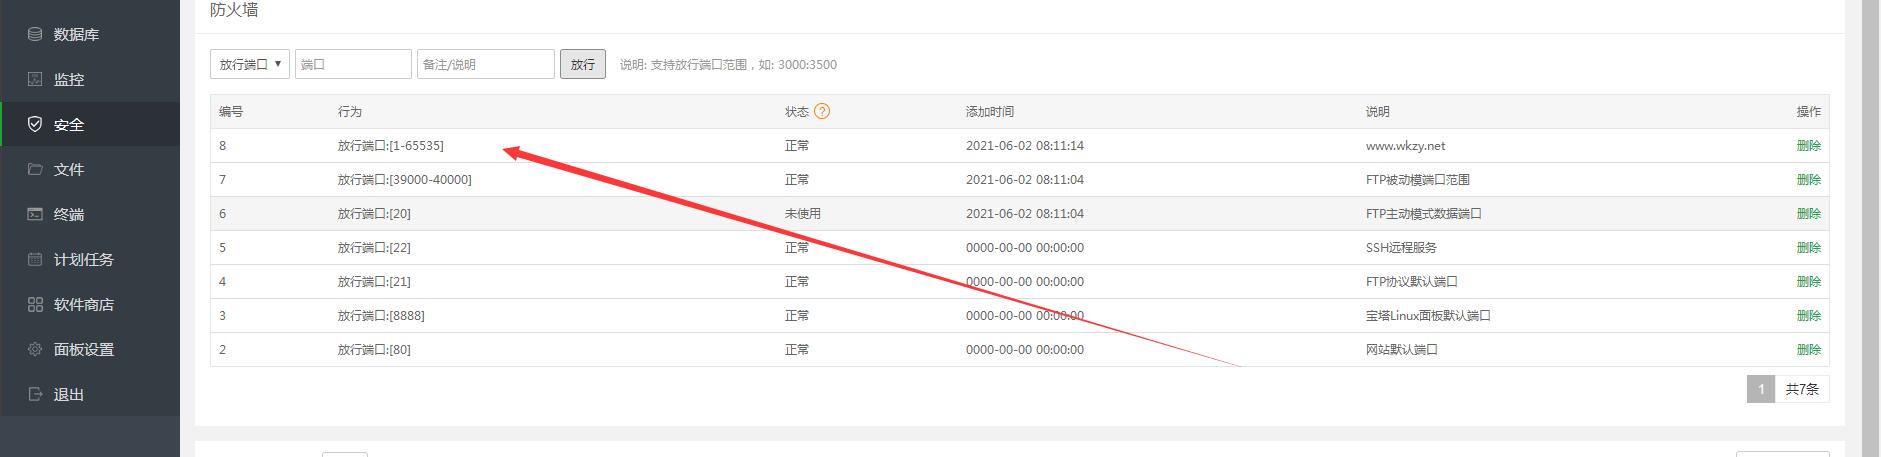This screenshot has height=457, width=1881.
Task: Click the software store grid icon
Action: click(x=35, y=304)
